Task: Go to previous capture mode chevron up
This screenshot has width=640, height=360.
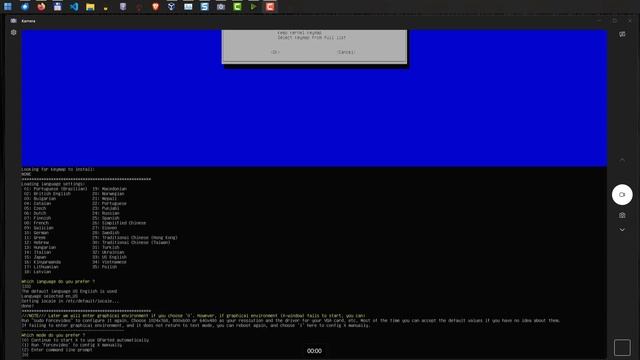Action: point(622,160)
